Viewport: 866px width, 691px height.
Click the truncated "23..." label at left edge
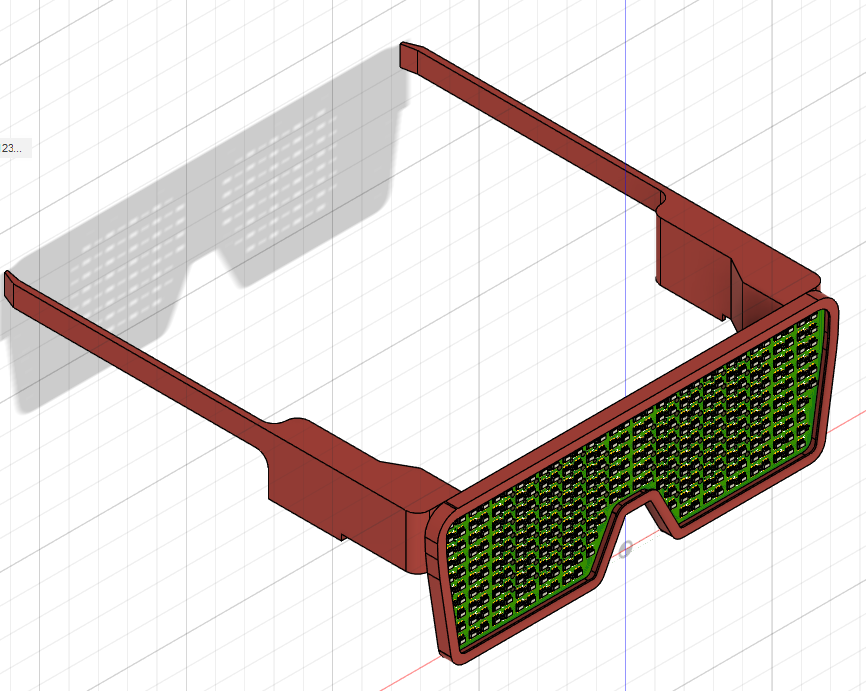[13, 148]
